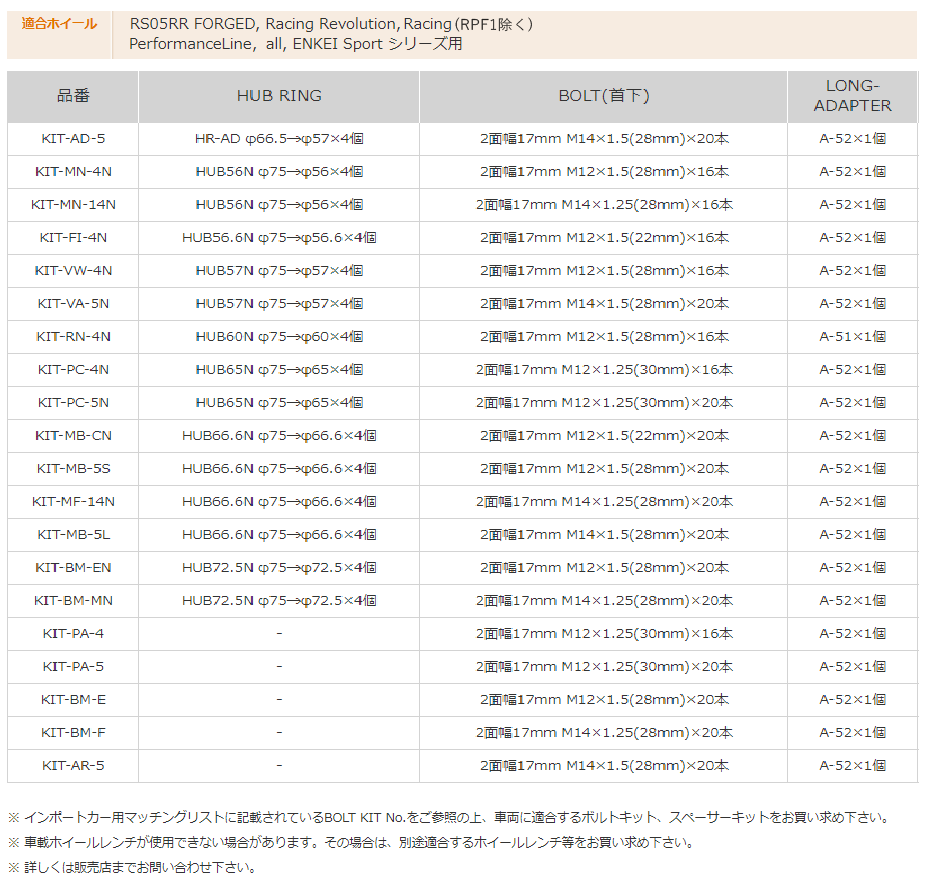
Task: Click the bolt spec in KIT-PA-4 row
Action: [604, 634]
